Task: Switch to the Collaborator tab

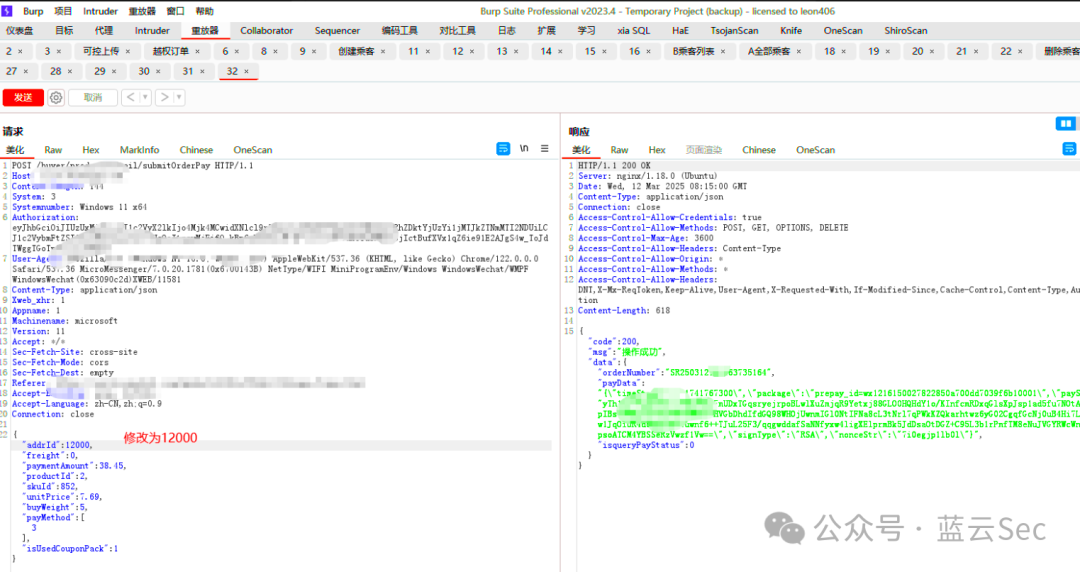Action: [267, 30]
